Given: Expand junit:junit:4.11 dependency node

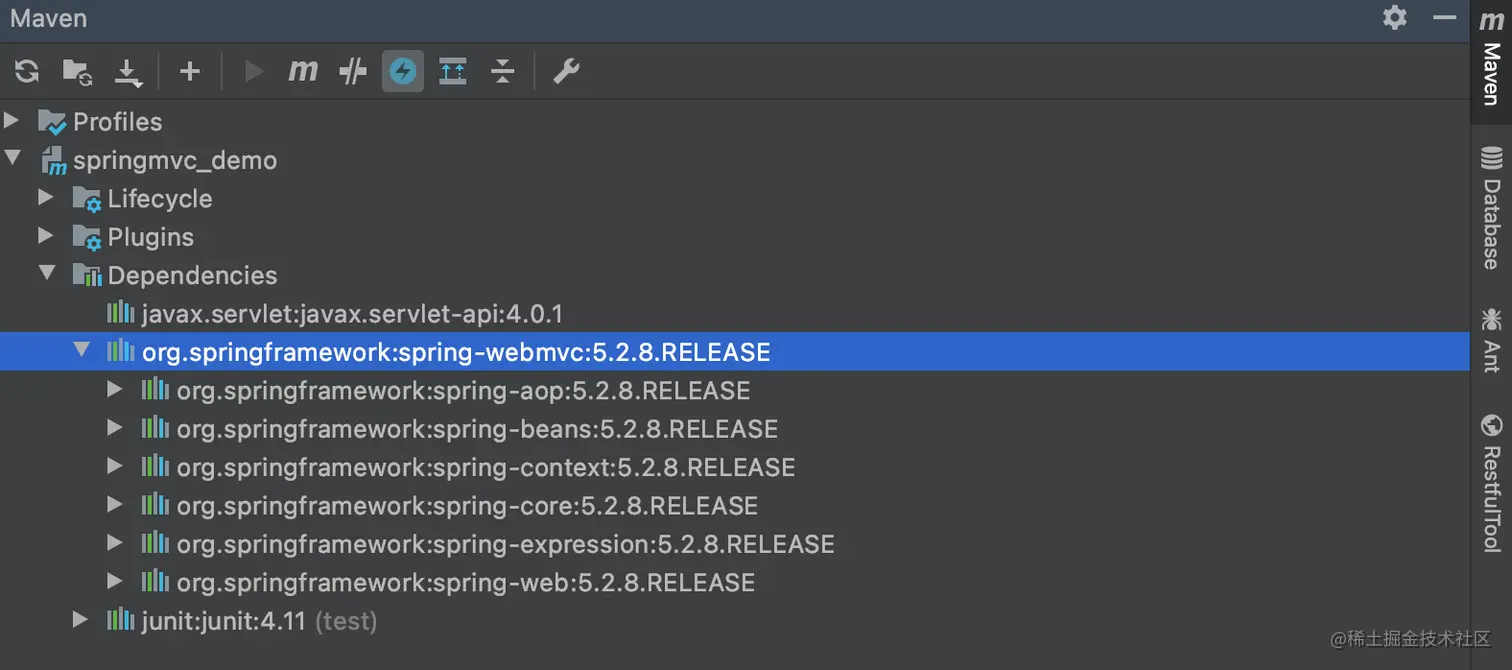Looking at the screenshot, I should click(x=81, y=620).
